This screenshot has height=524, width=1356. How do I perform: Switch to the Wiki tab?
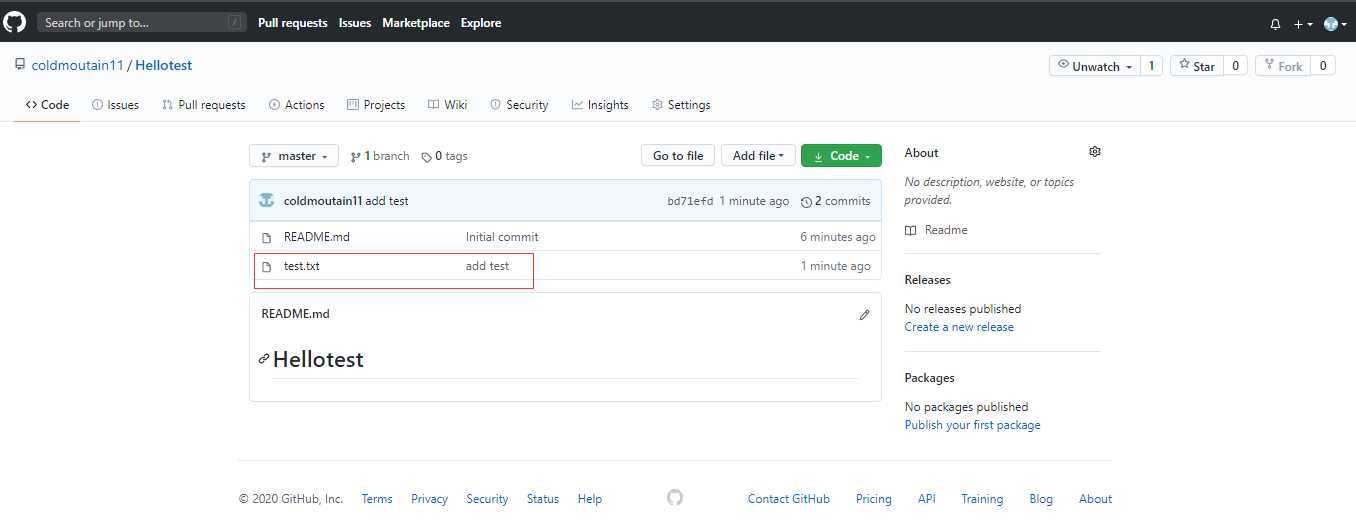447,104
